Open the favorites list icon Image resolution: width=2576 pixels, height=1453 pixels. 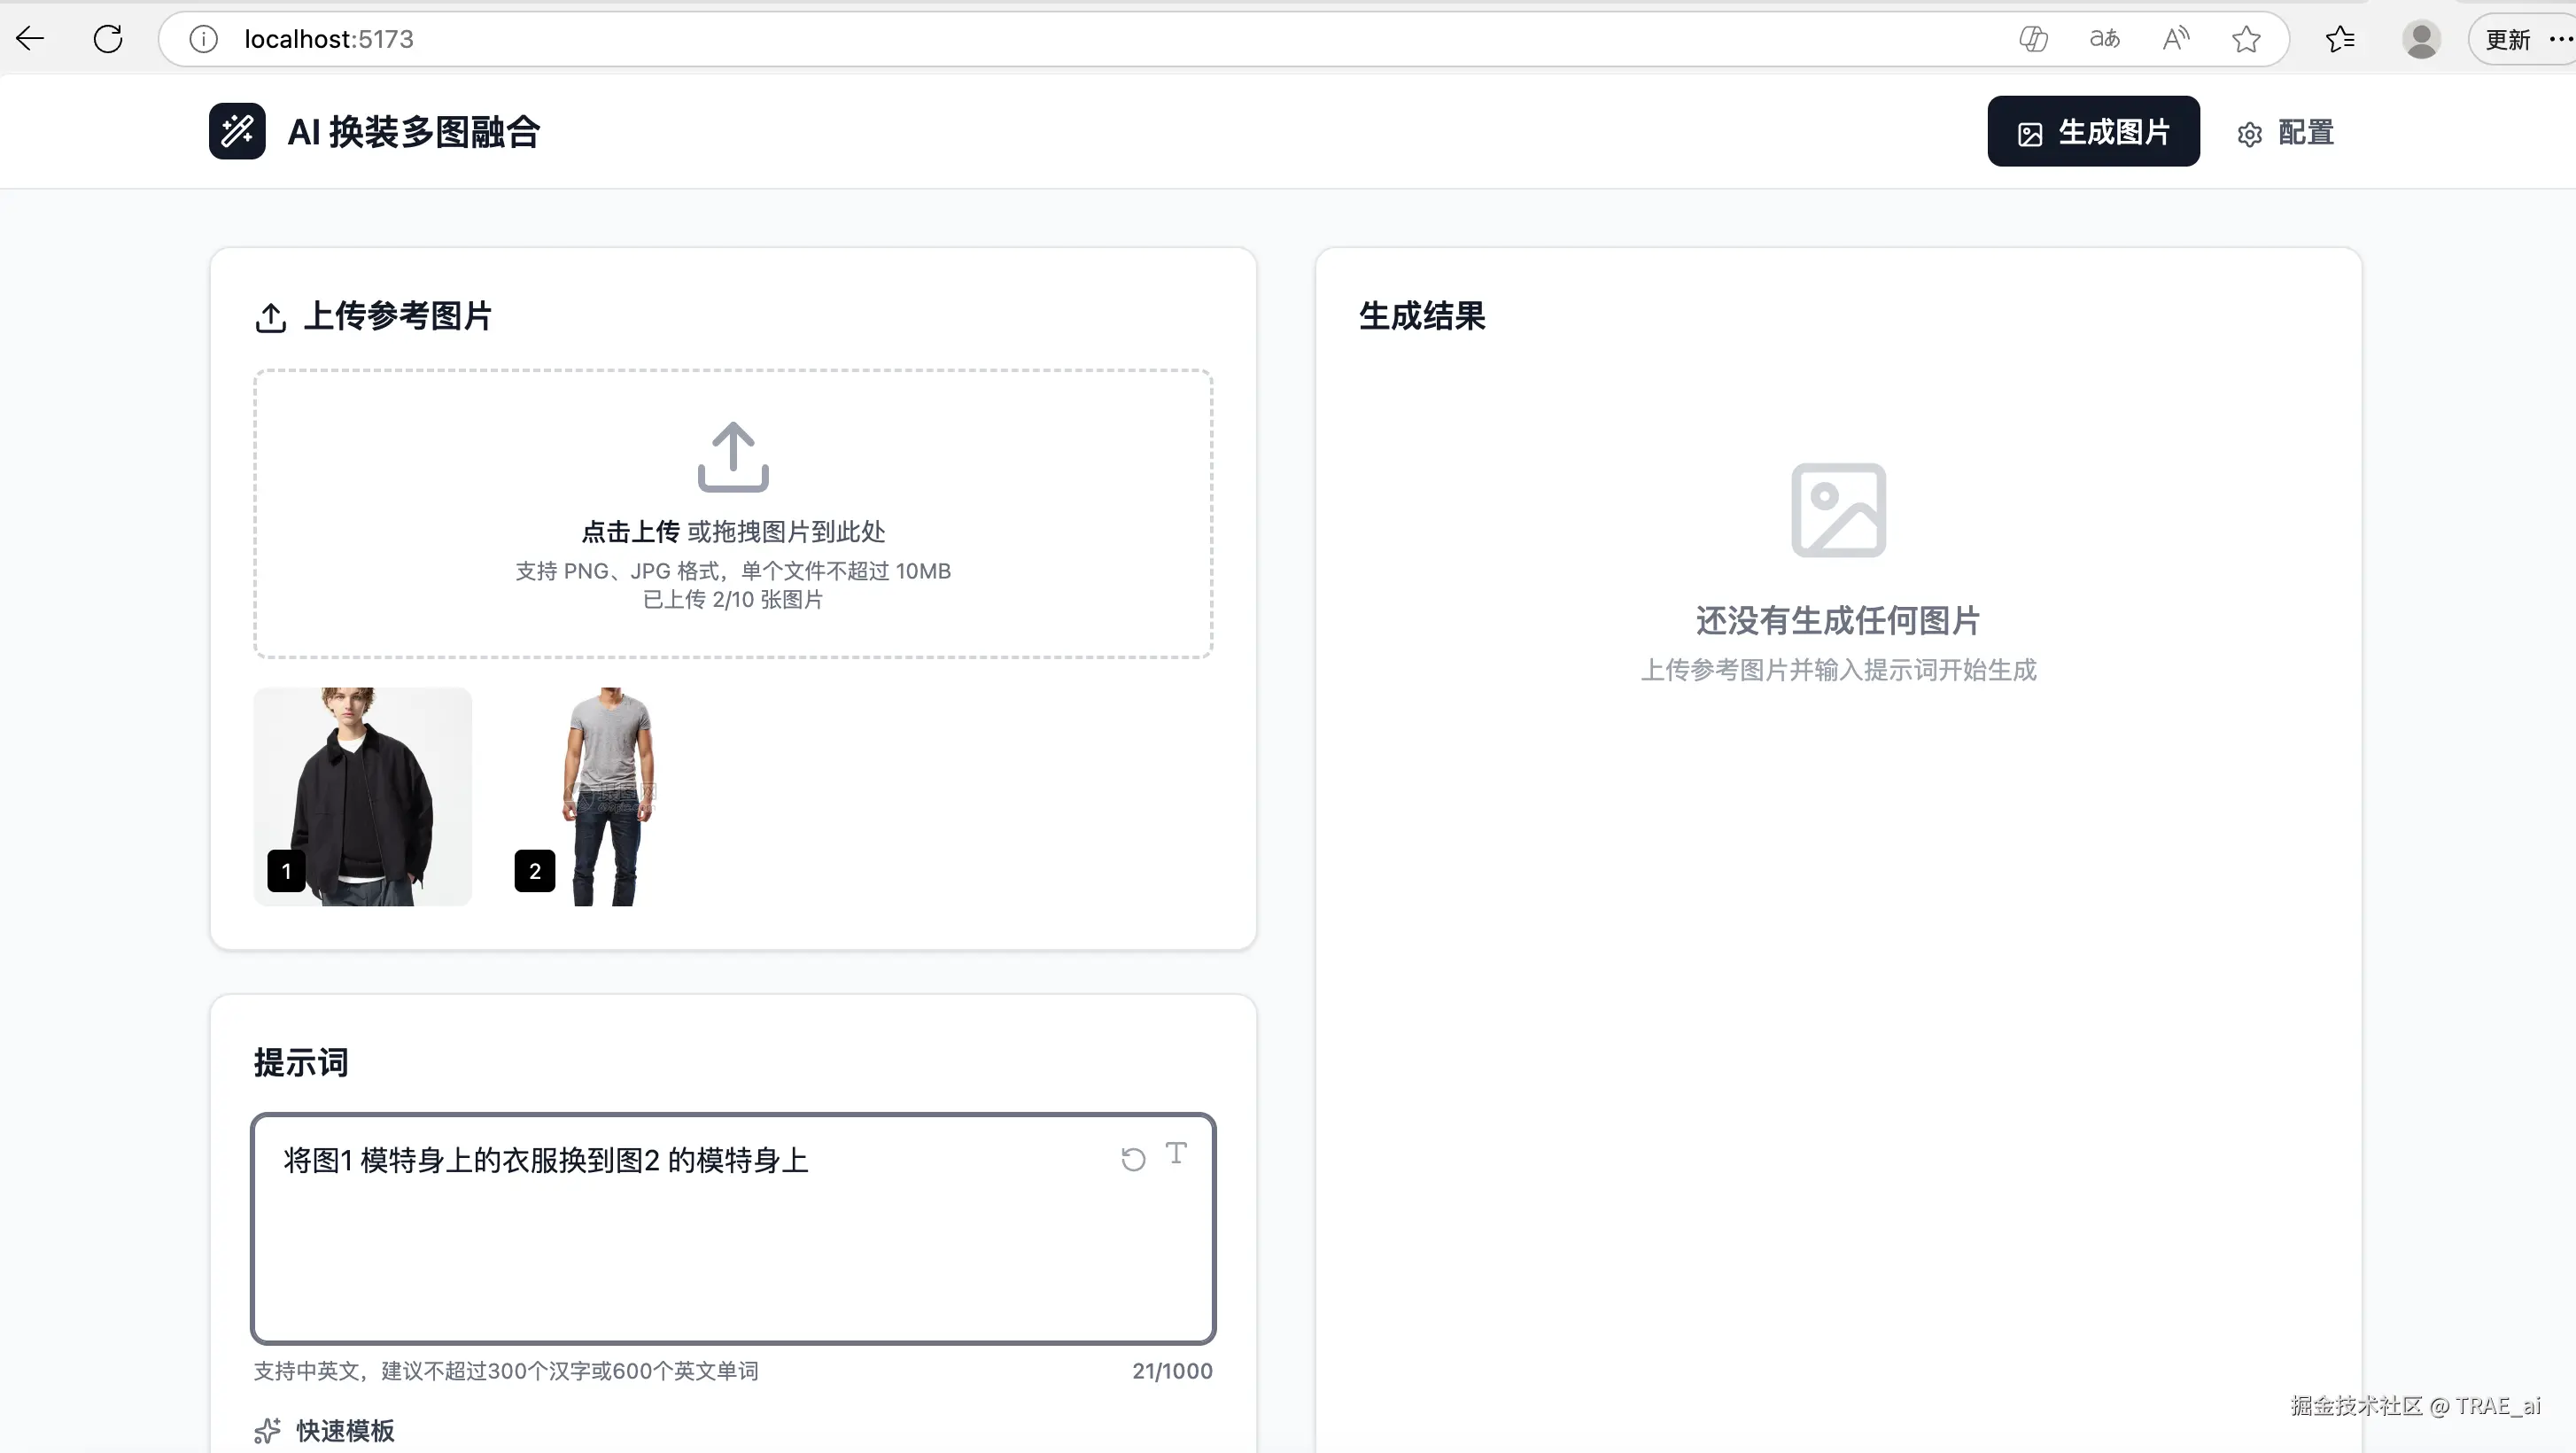[x=2339, y=39]
